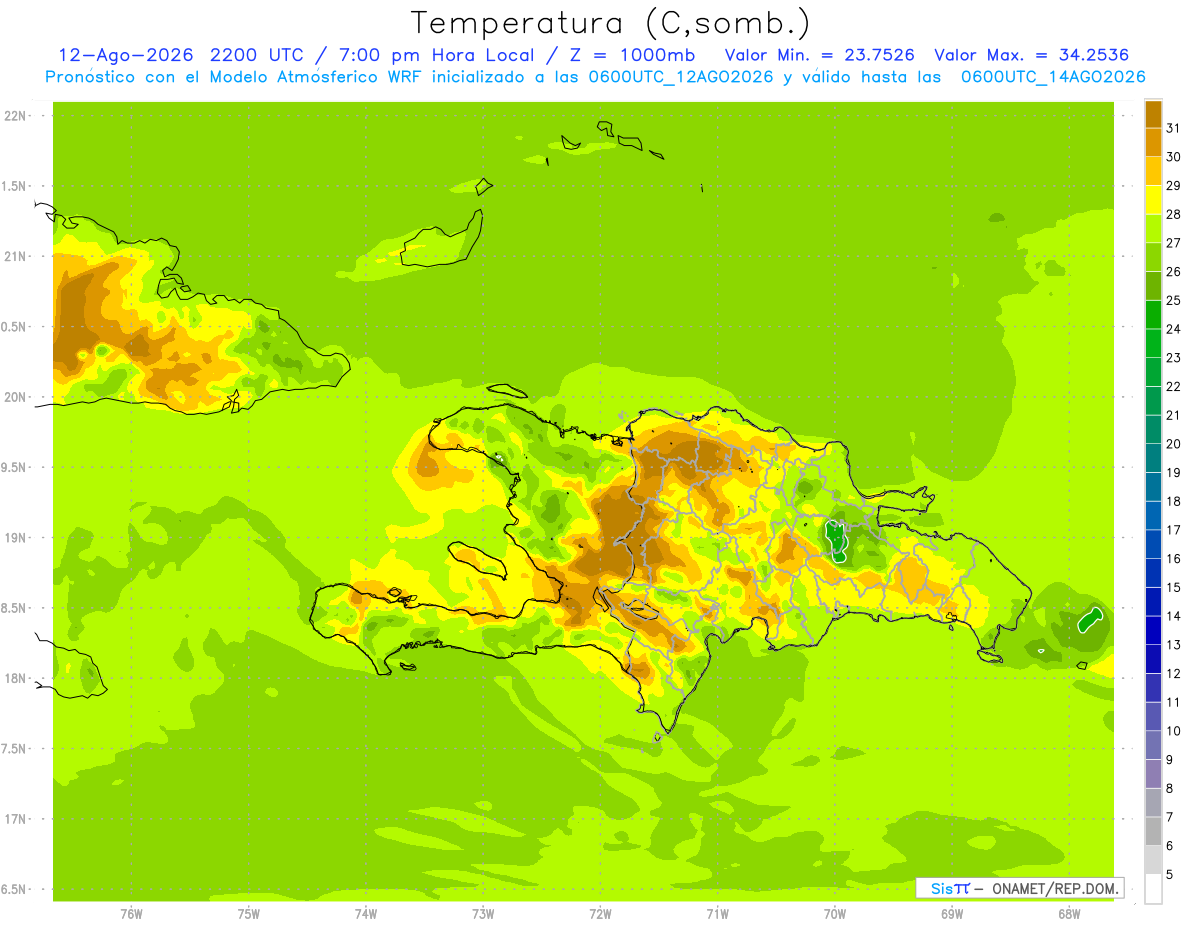
Task: Click the title "Temperatura (C,somb.)"
Action: [611, 23]
